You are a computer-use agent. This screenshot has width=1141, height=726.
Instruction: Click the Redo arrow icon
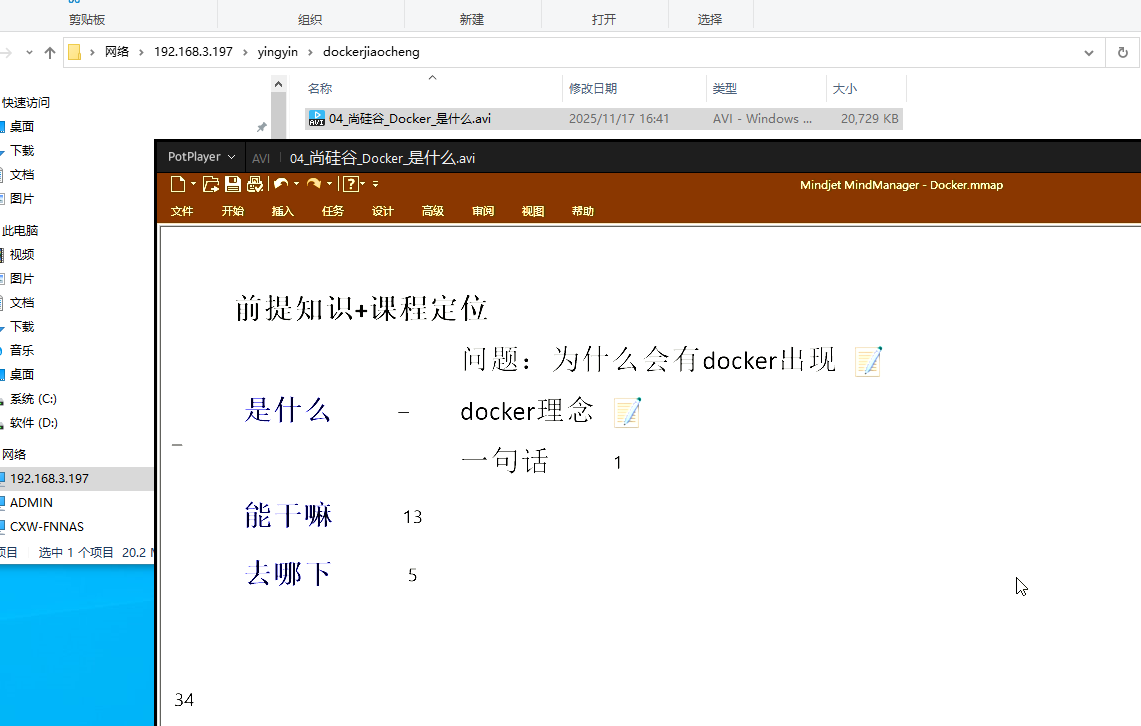pyautogui.click(x=313, y=184)
